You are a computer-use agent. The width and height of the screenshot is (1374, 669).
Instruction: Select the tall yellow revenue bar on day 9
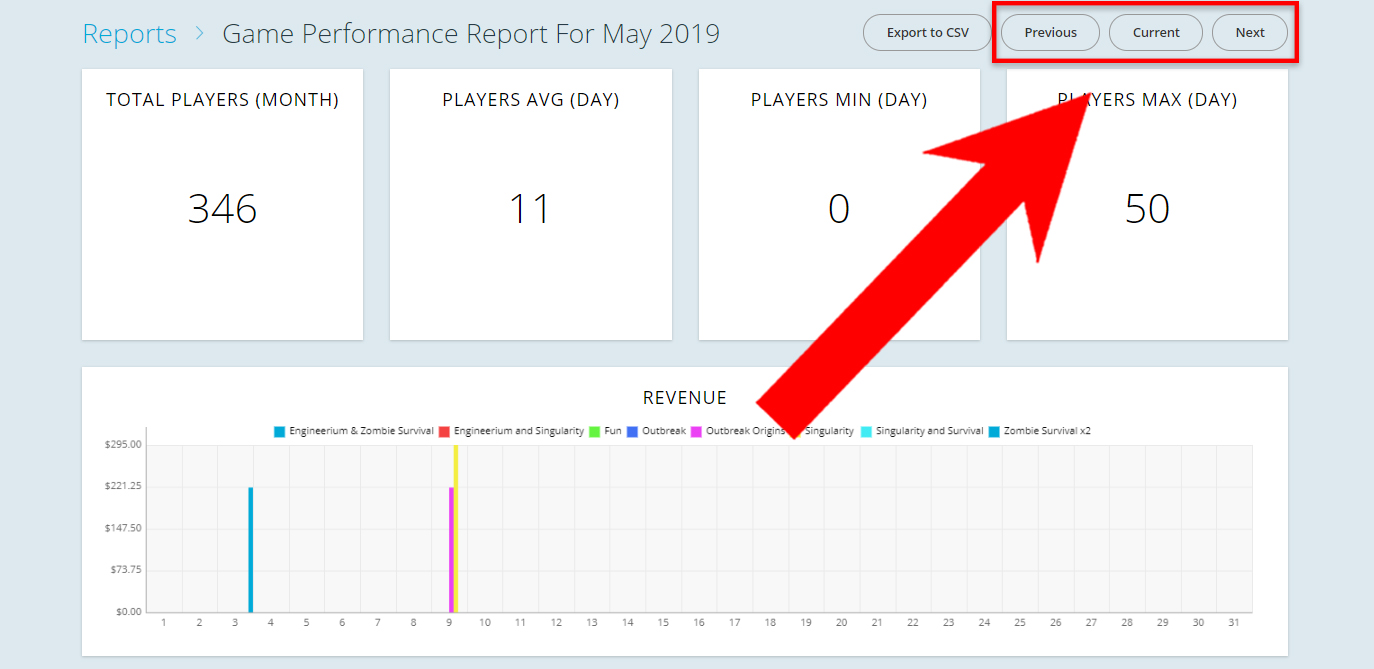pyautogui.click(x=456, y=528)
